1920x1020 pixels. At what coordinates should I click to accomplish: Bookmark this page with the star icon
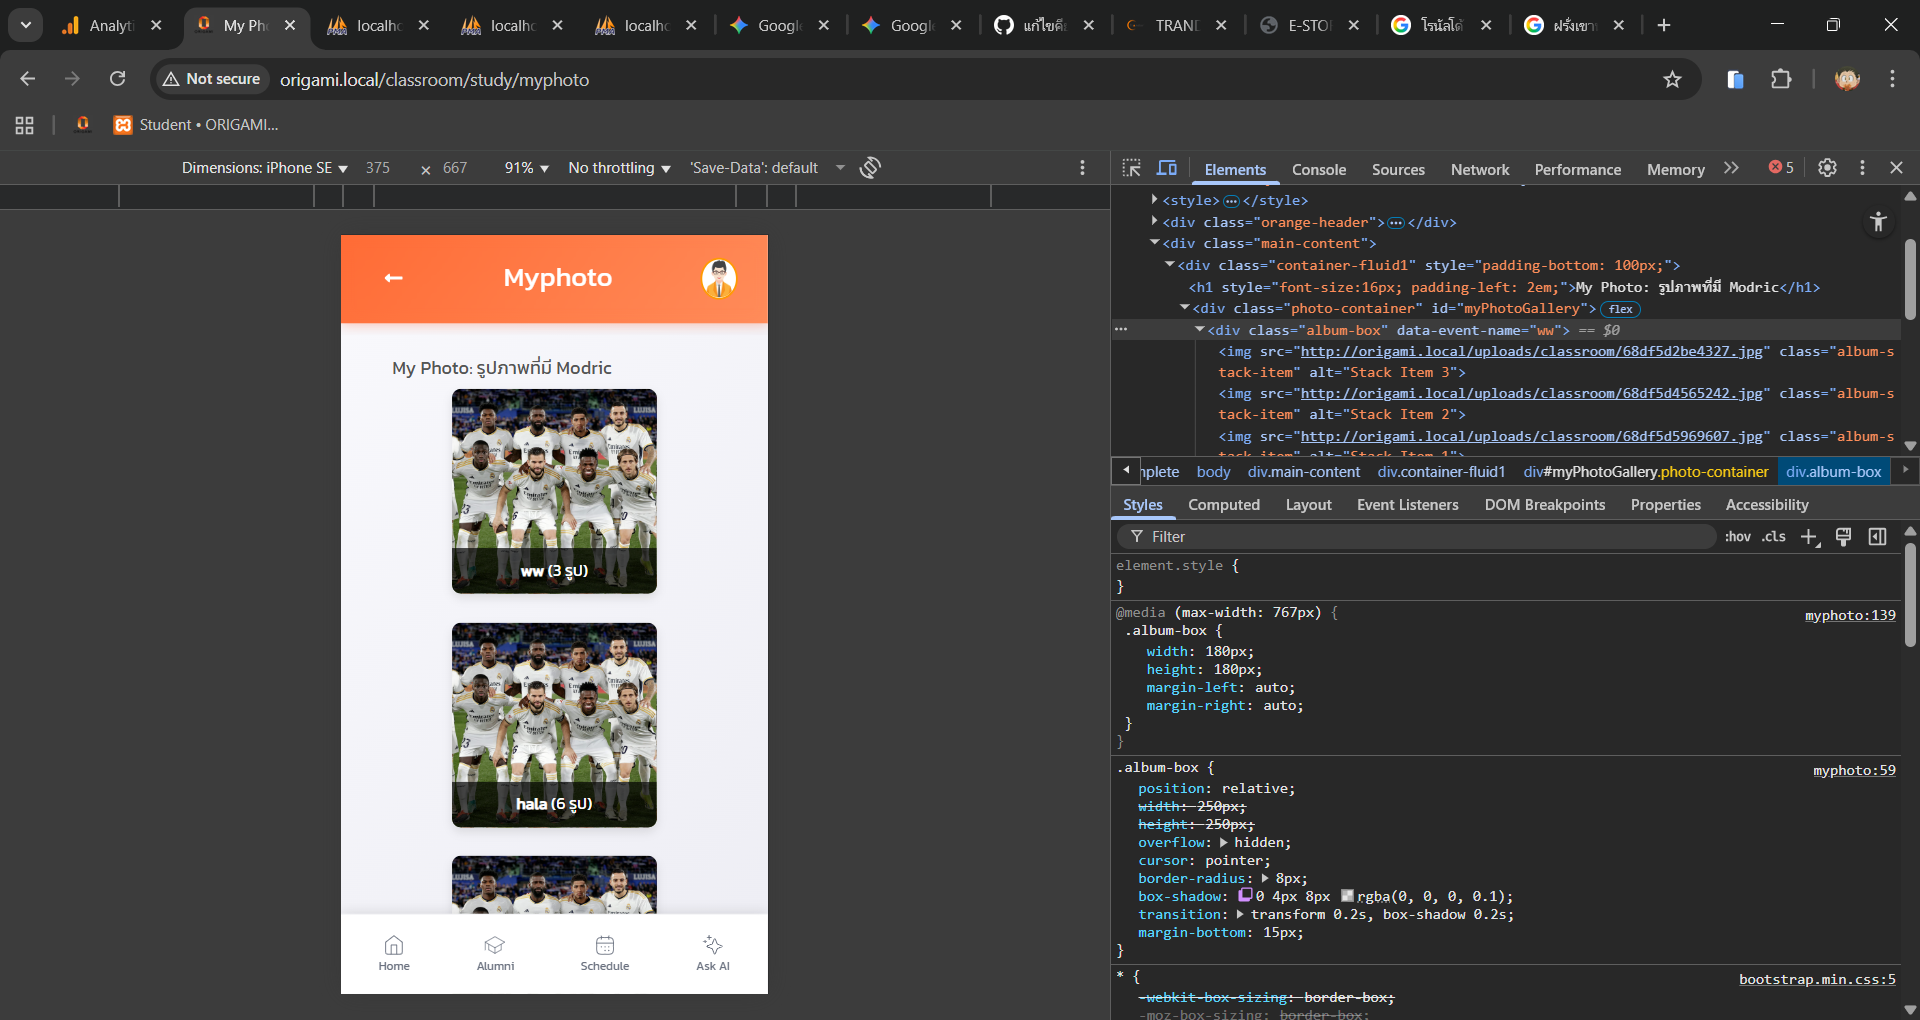(x=1672, y=79)
